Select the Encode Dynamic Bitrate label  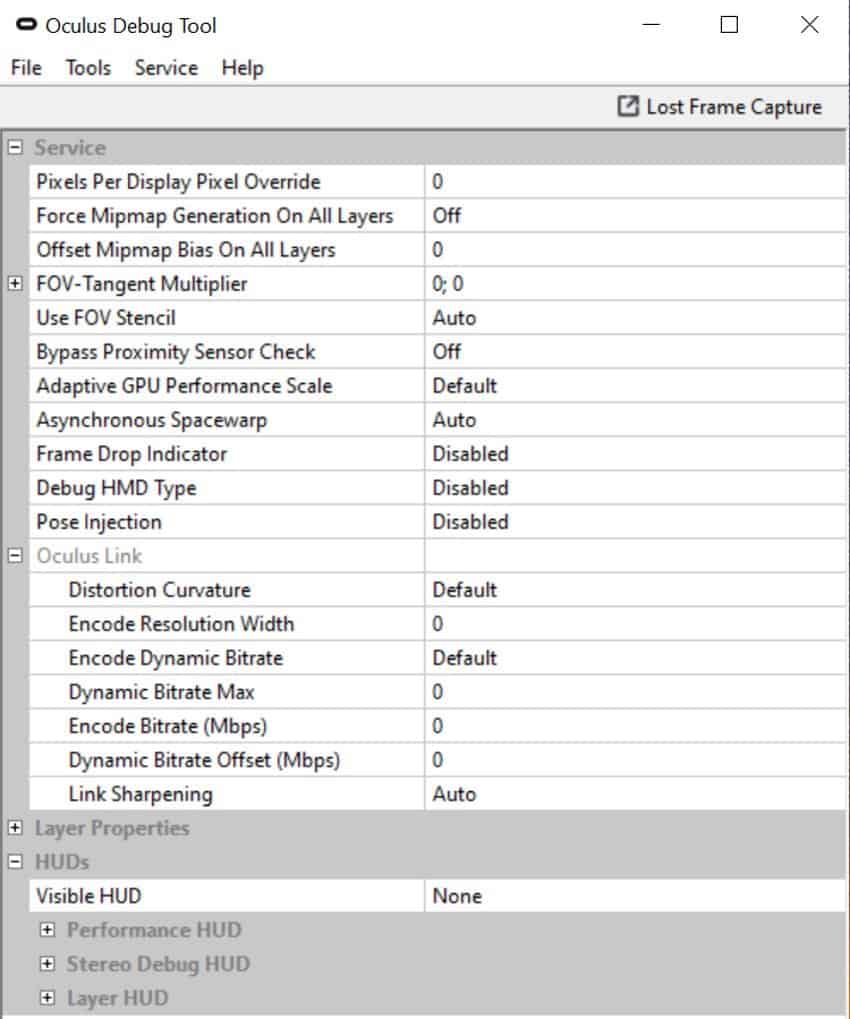point(175,658)
